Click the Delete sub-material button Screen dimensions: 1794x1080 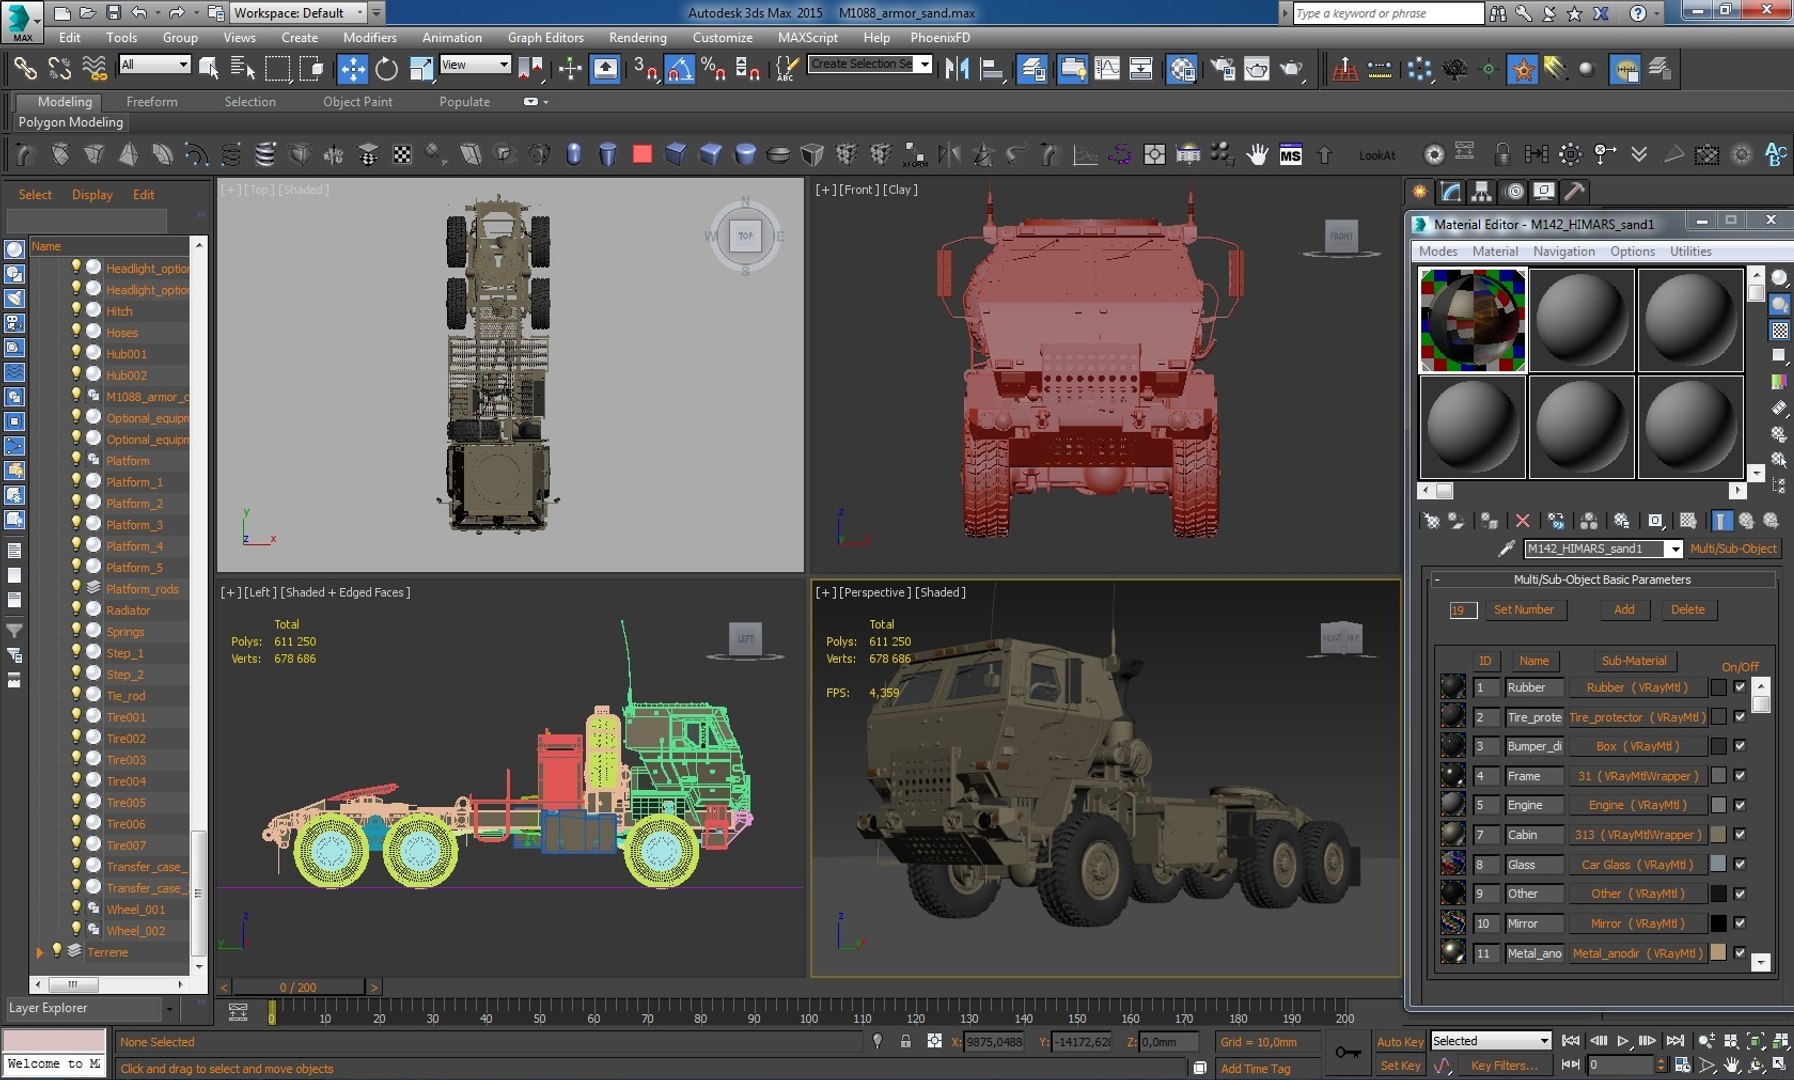pyautogui.click(x=1688, y=610)
